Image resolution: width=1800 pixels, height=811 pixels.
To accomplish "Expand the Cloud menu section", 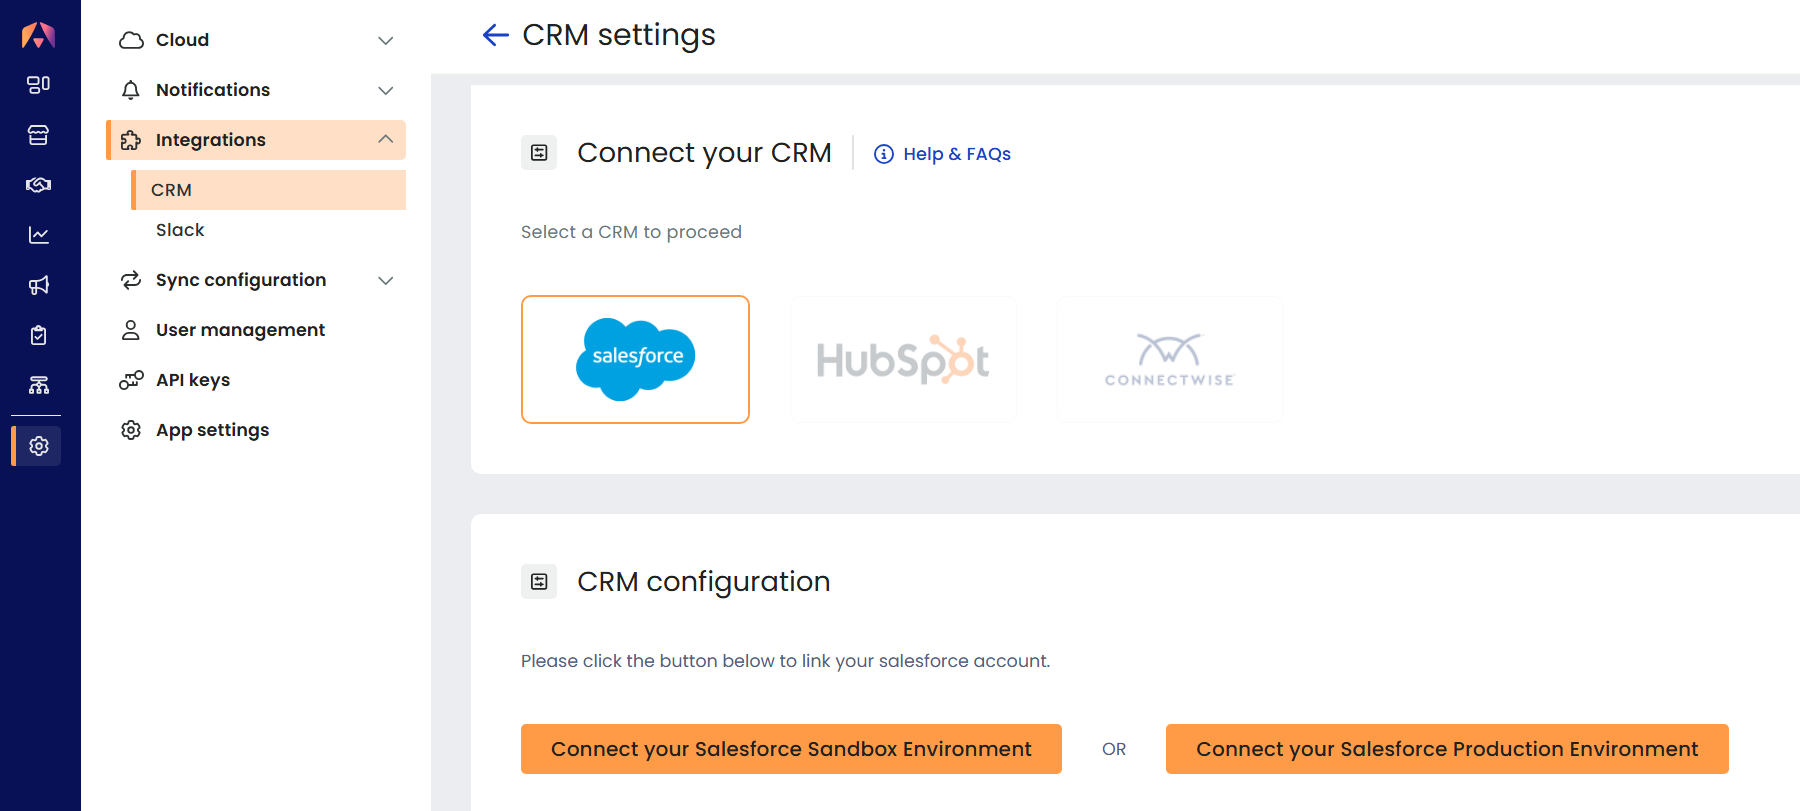I will click(x=256, y=40).
